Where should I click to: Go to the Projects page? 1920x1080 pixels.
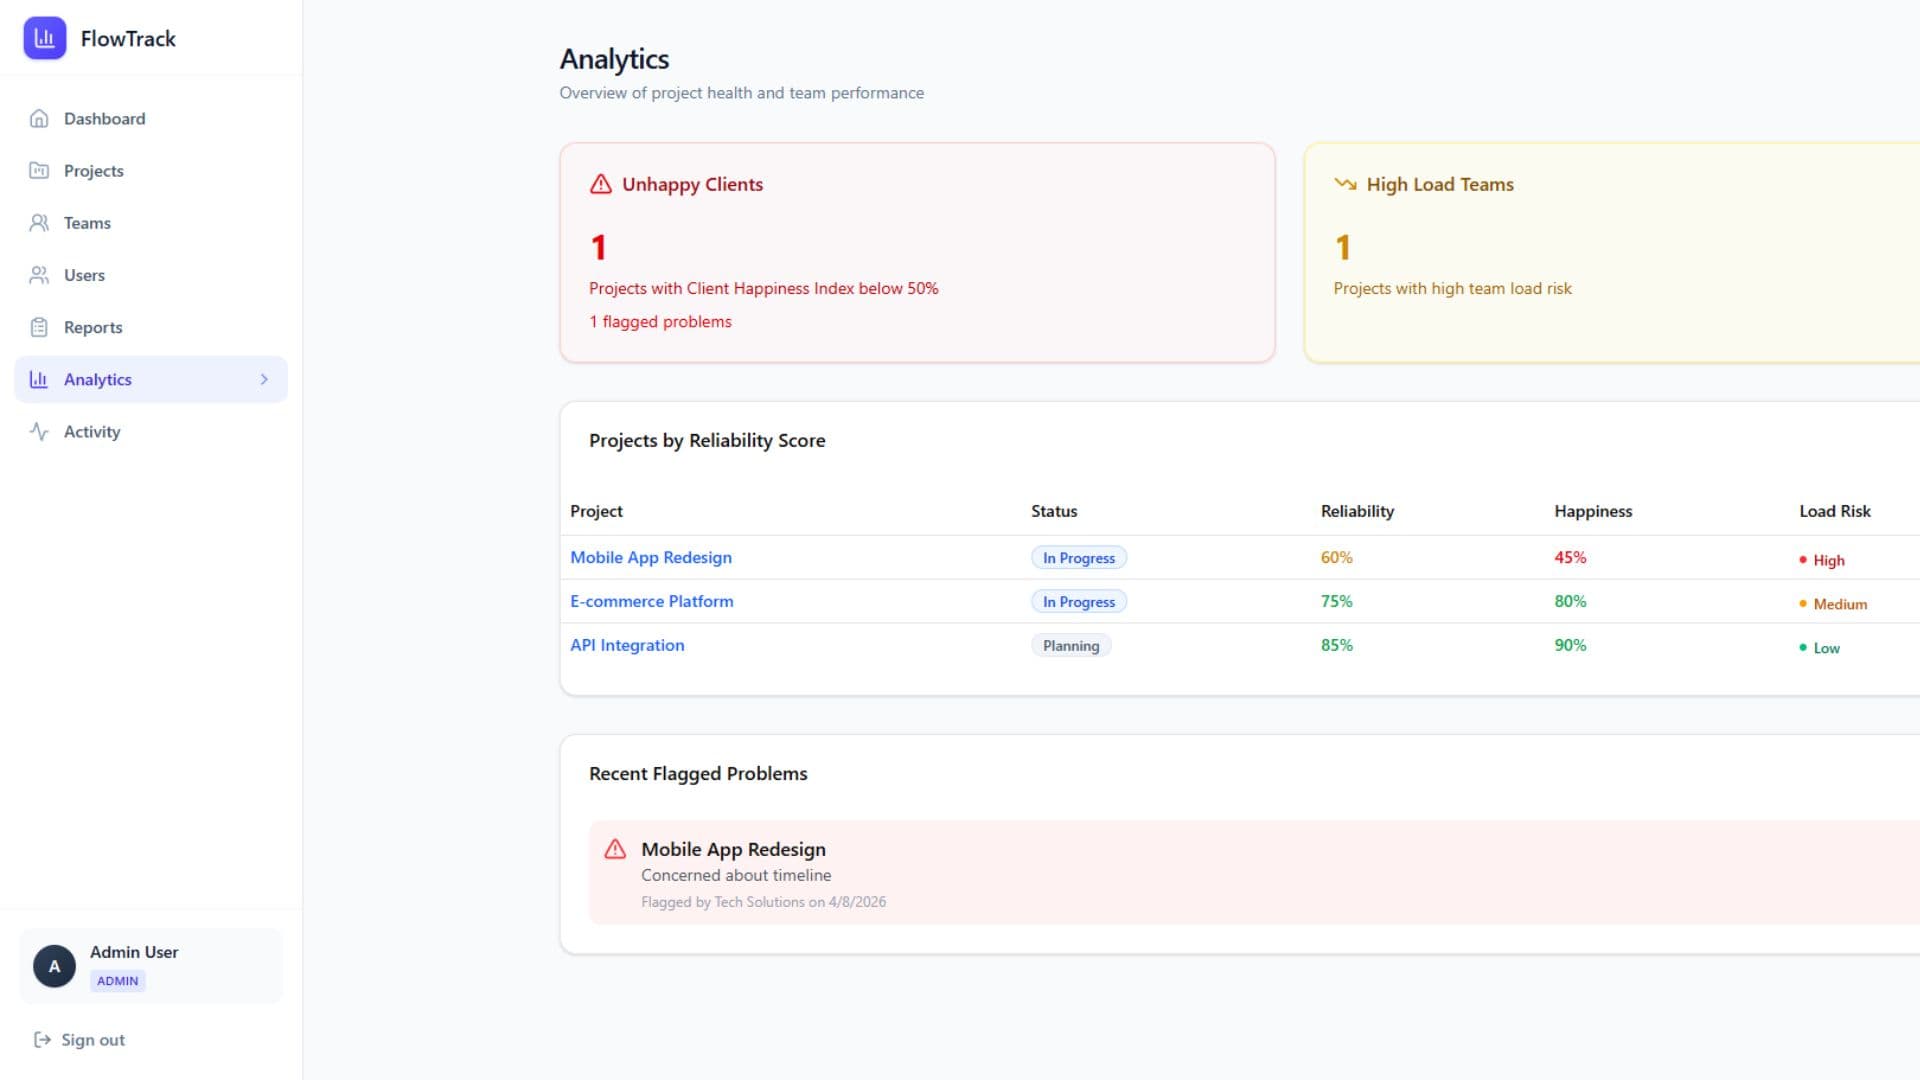(150, 171)
